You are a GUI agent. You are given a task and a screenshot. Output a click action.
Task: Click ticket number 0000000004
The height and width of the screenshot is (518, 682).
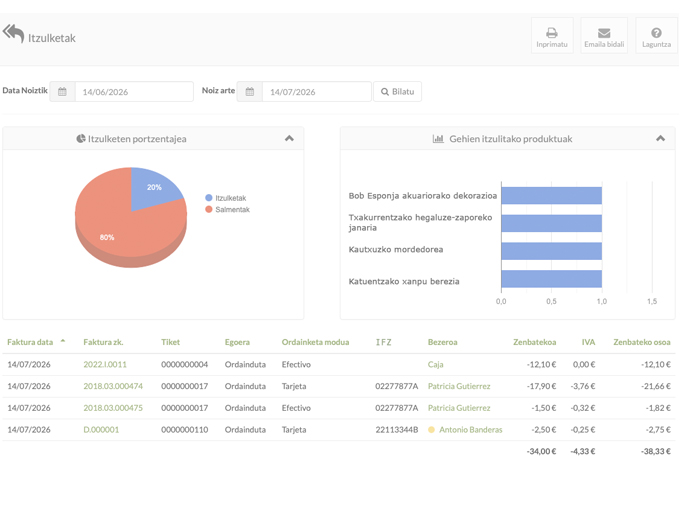(x=184, y=364)
